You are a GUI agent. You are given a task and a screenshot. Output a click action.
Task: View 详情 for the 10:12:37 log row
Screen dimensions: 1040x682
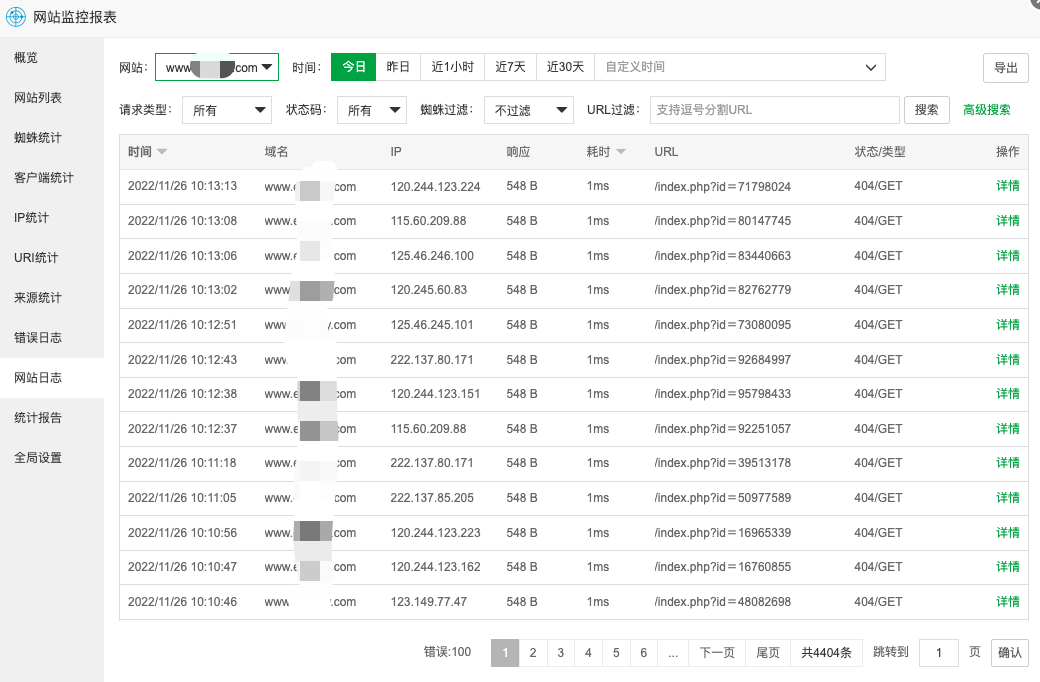tap(1008, 429)
